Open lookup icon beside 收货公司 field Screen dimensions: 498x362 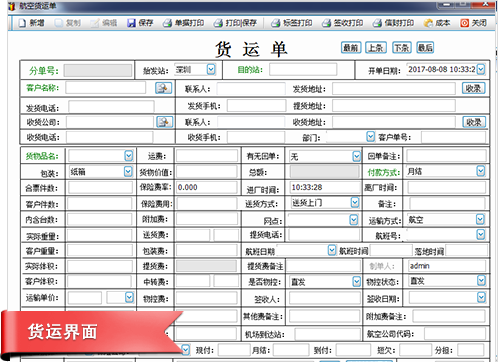pos(165,122)
